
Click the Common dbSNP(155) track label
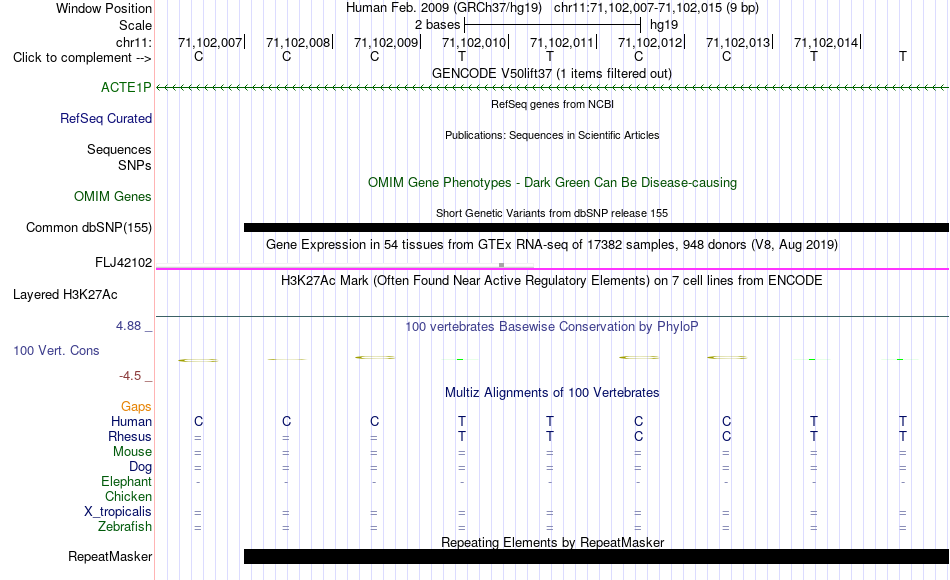[89, 227]
